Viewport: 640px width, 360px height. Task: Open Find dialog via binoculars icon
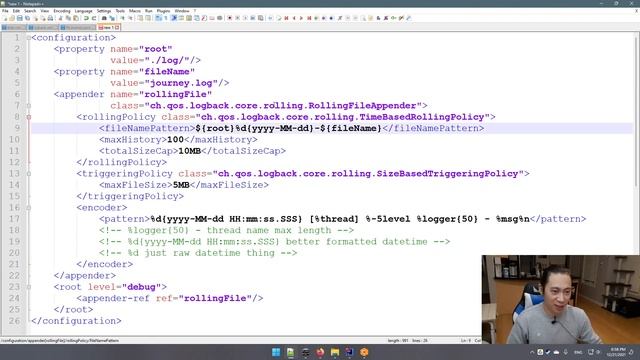pos(104,18)
